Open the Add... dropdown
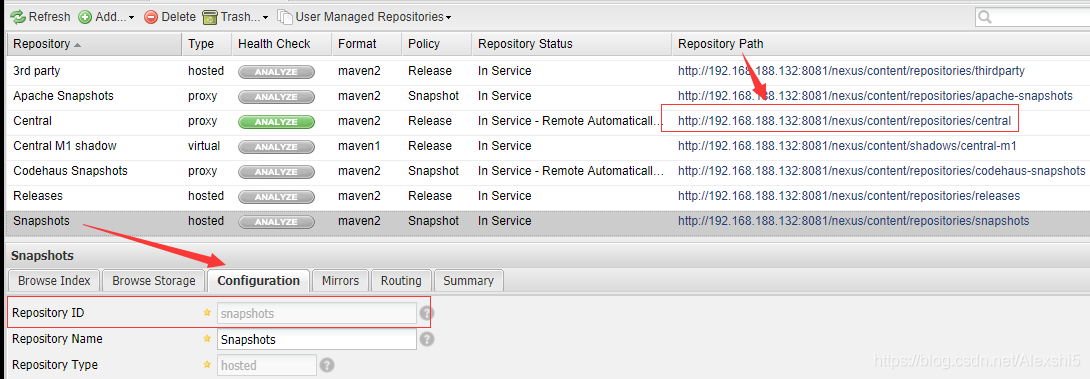The image size is (1090, 379). click(106, 17)
